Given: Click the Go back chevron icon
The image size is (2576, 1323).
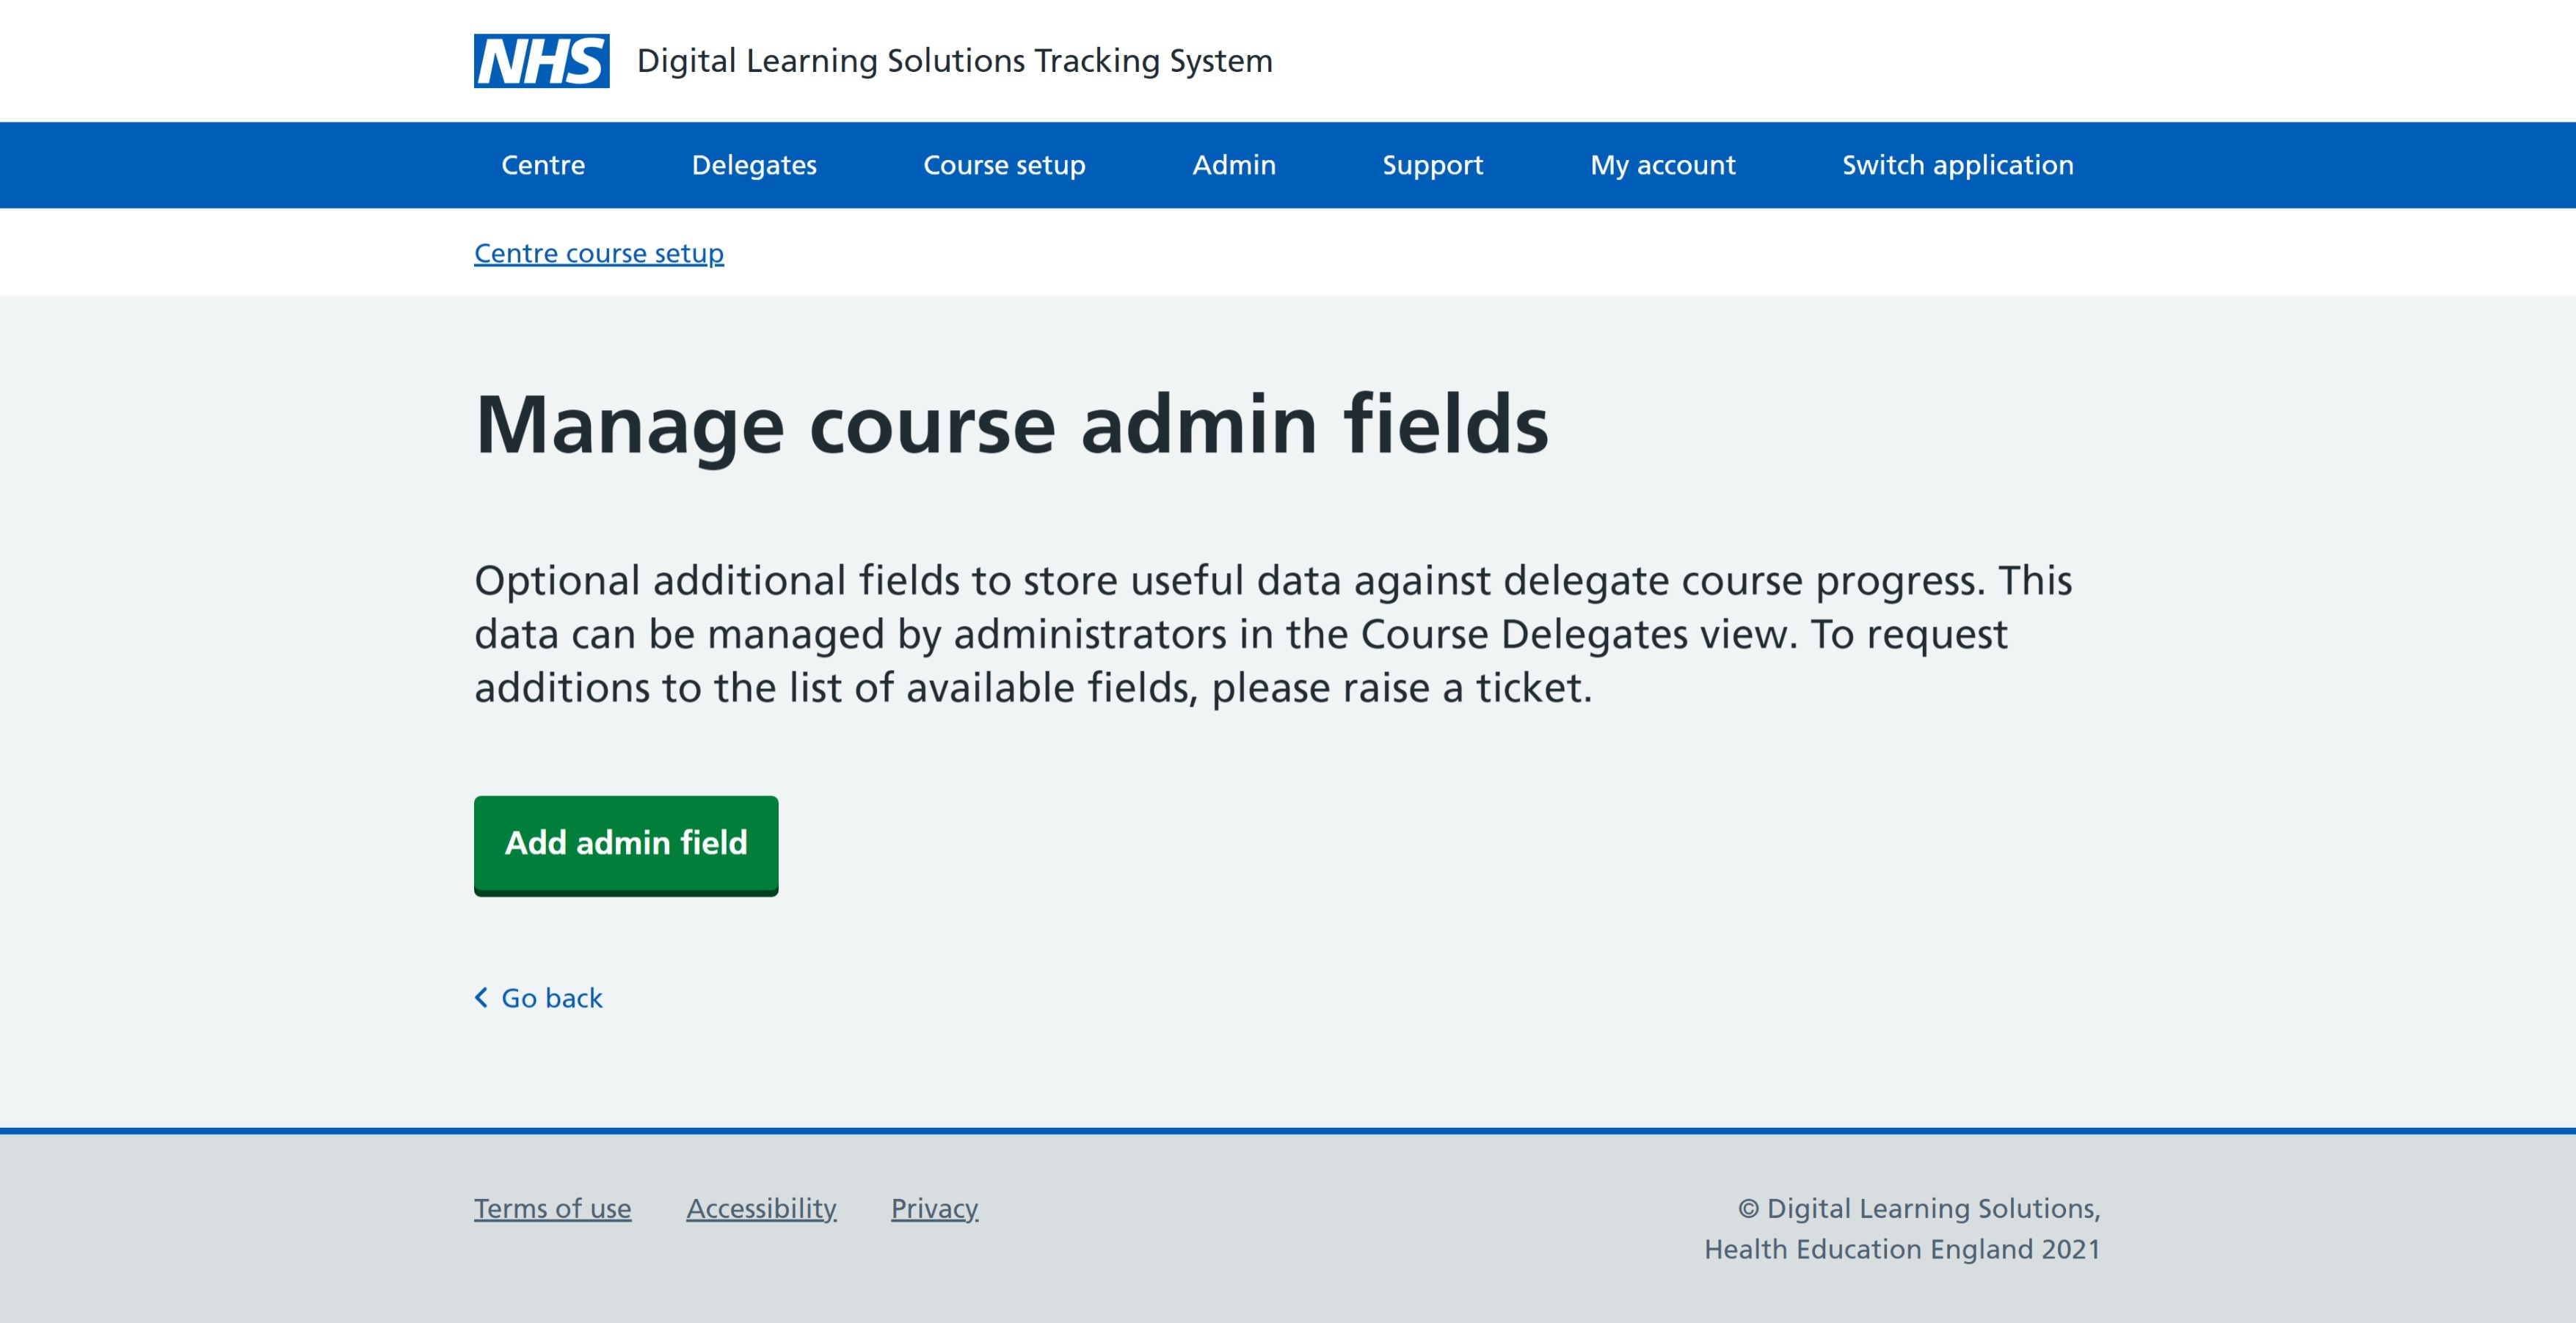Looking at the screenshot, I should click(481, 997).
